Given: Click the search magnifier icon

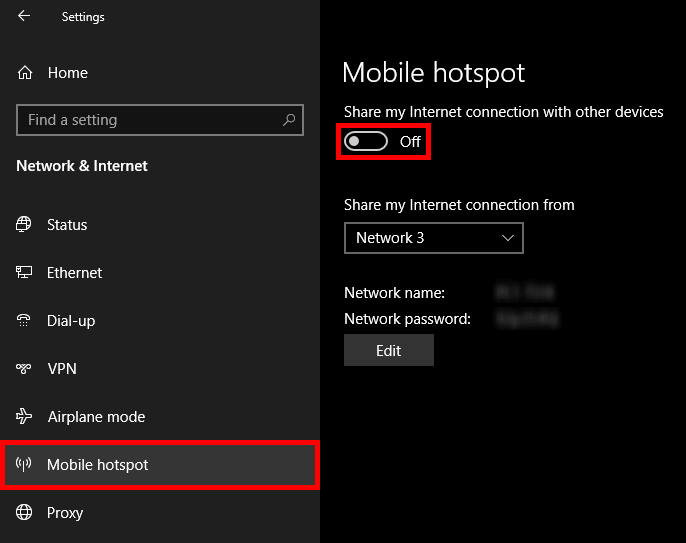Looking at the screenshot, I should (x=289, y=119).
